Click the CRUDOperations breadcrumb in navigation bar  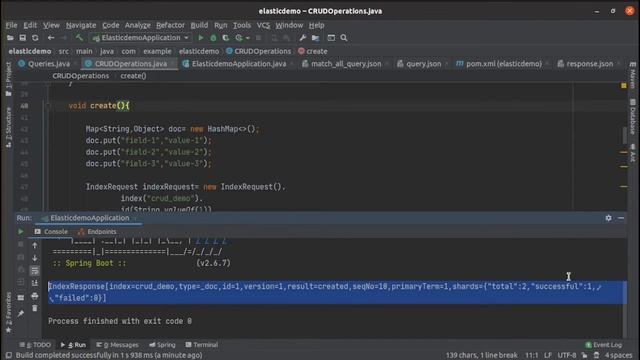[x=258, y=51]
